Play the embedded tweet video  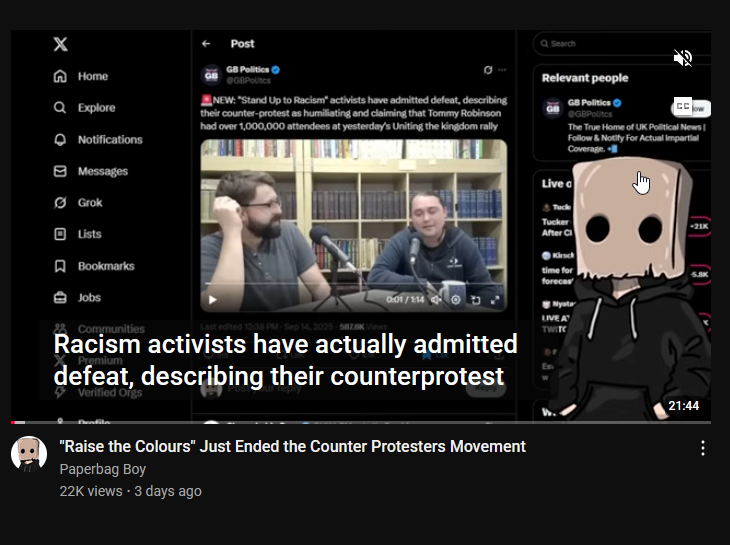(x=213, y=299)
